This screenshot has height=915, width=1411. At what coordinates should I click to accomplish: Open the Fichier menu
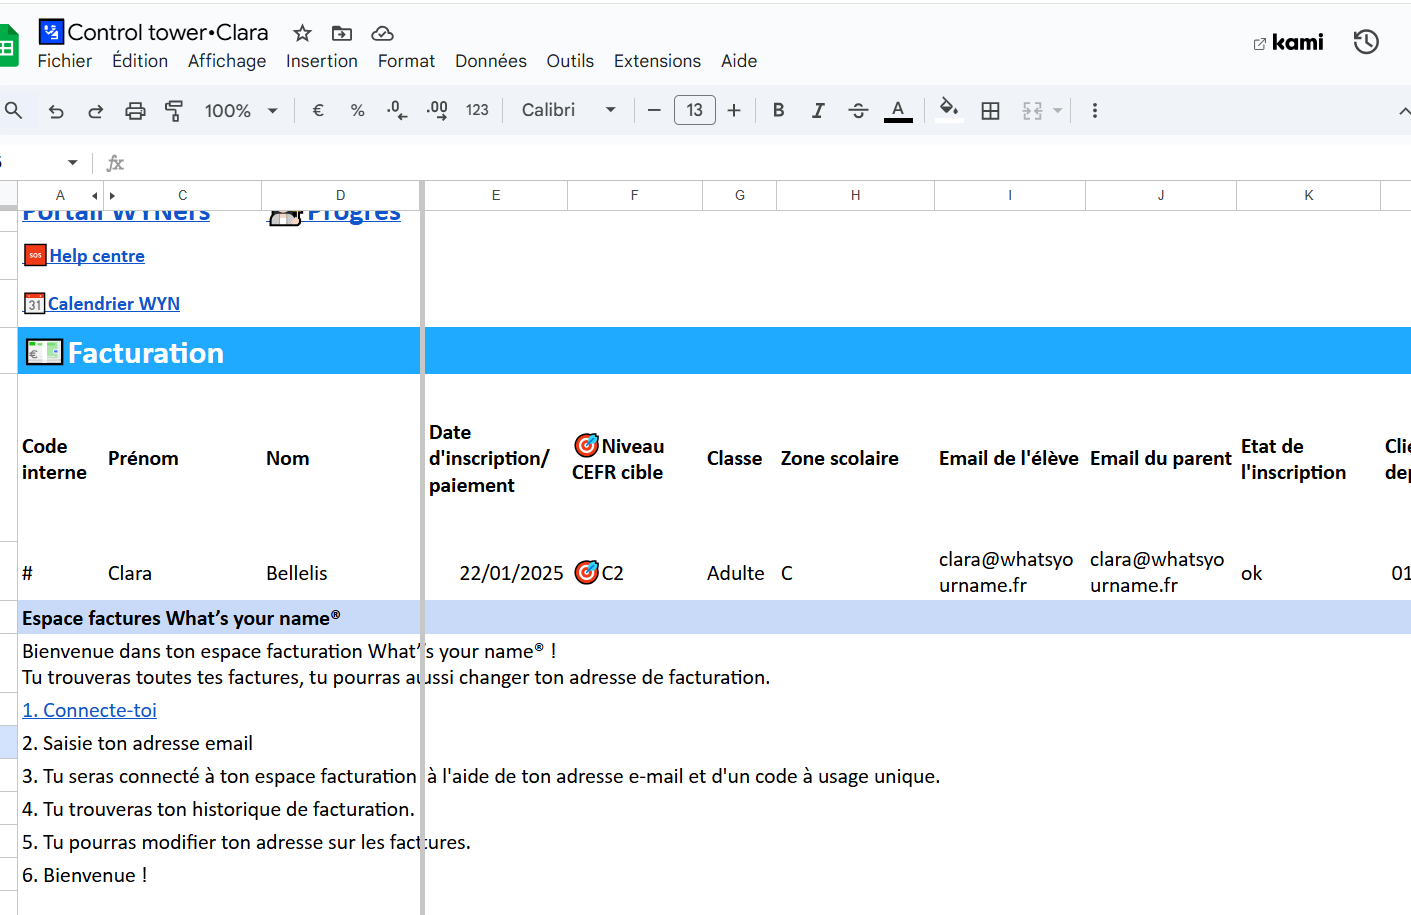click(65, 61)
